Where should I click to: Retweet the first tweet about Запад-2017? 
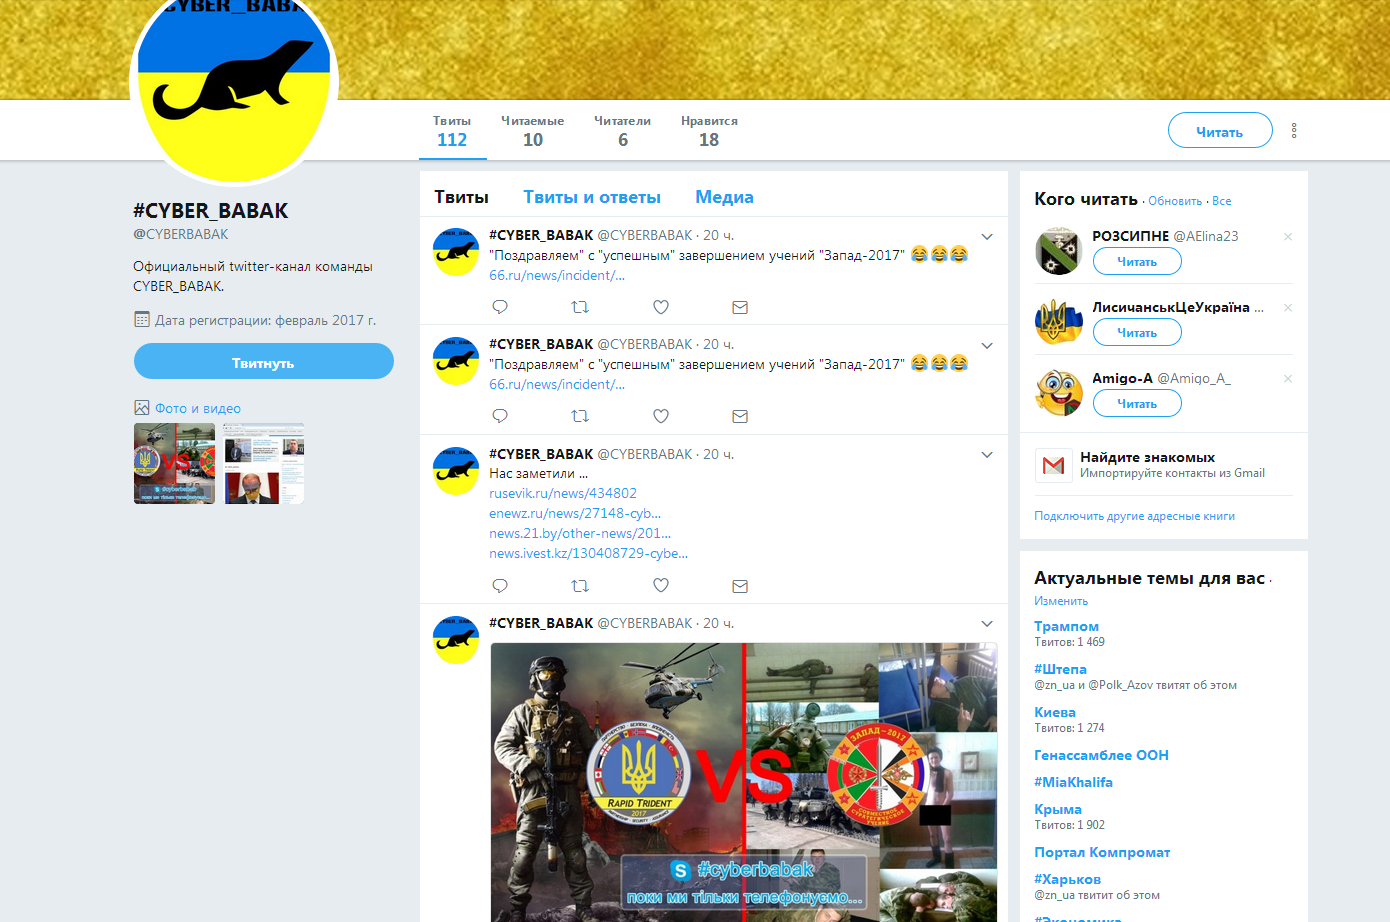579,307
